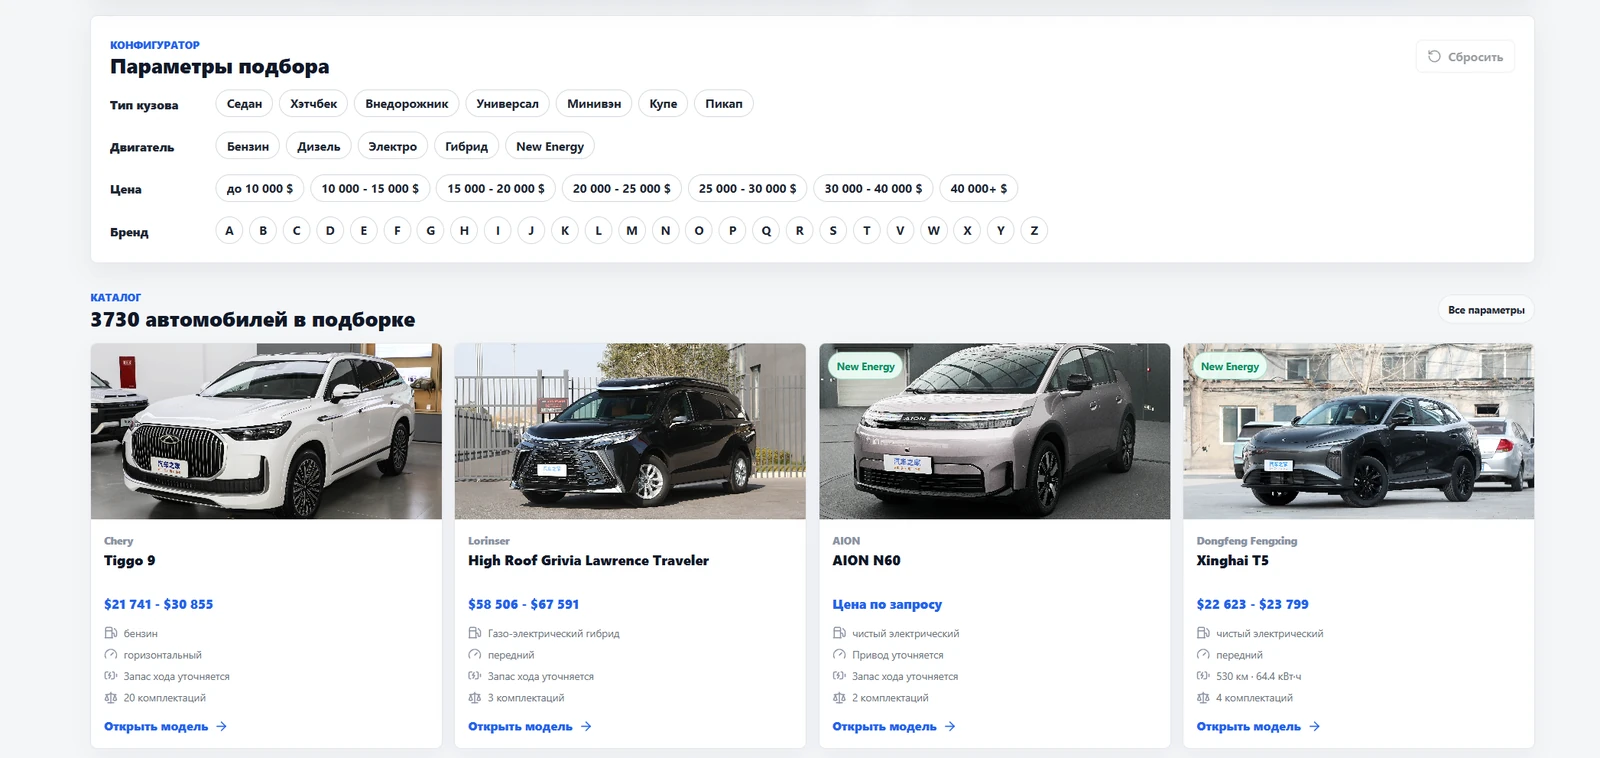The height and width of the screenshot is (758, 1600).
Task: Click the scales icon beside 20 комплектаций
Action: (x=111, y=698)
